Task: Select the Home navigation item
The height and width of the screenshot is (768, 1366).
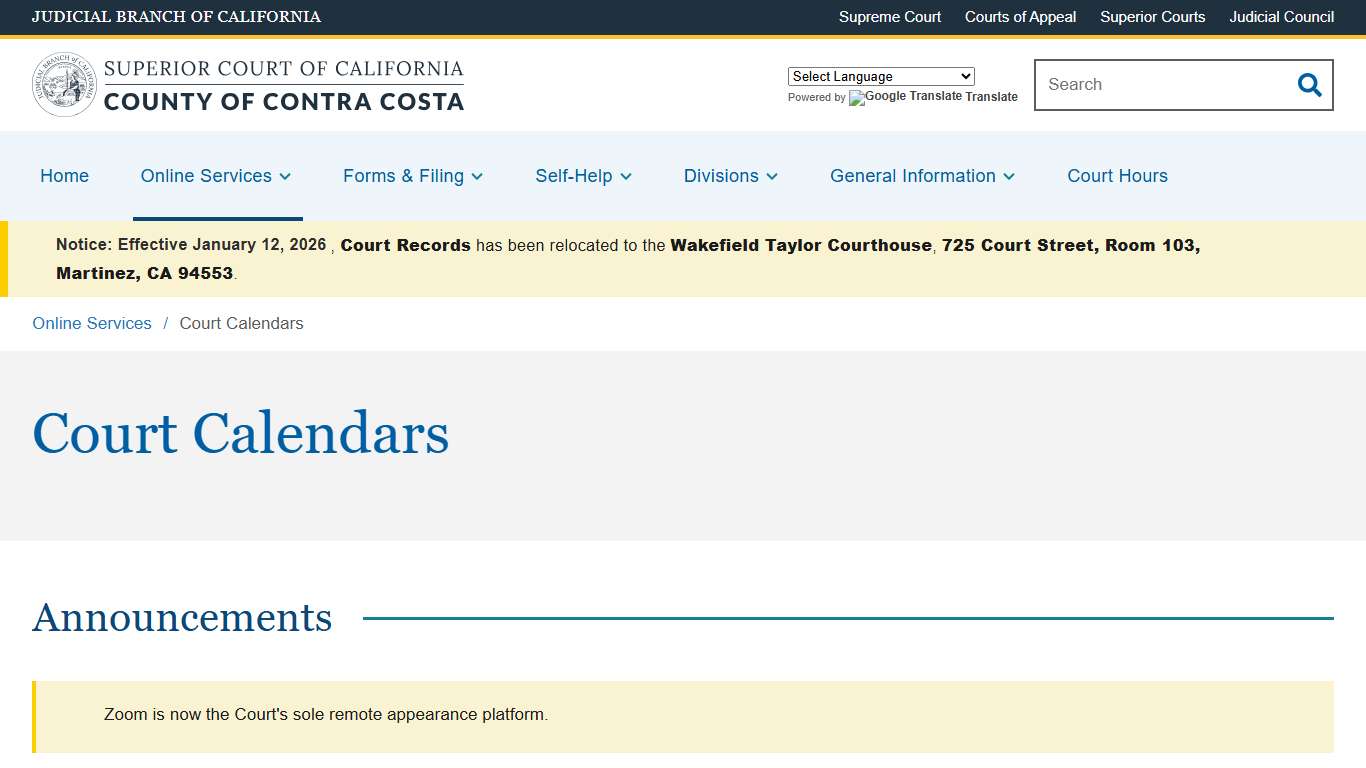Action: (x=64, y=176)
